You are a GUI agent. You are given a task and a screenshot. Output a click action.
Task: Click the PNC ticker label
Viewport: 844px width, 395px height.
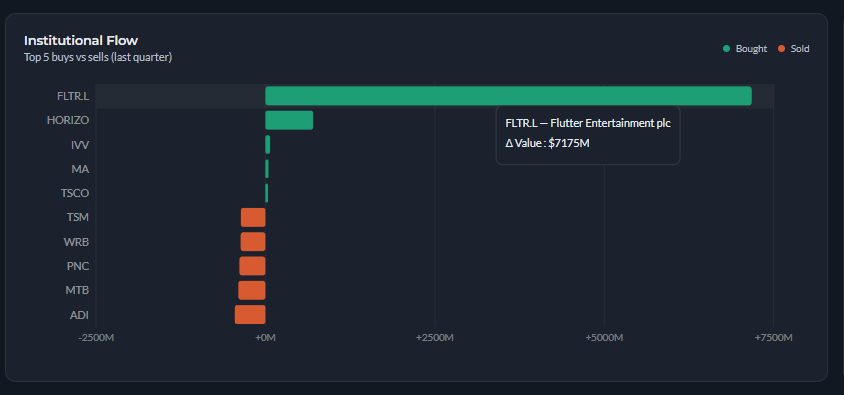78,266
